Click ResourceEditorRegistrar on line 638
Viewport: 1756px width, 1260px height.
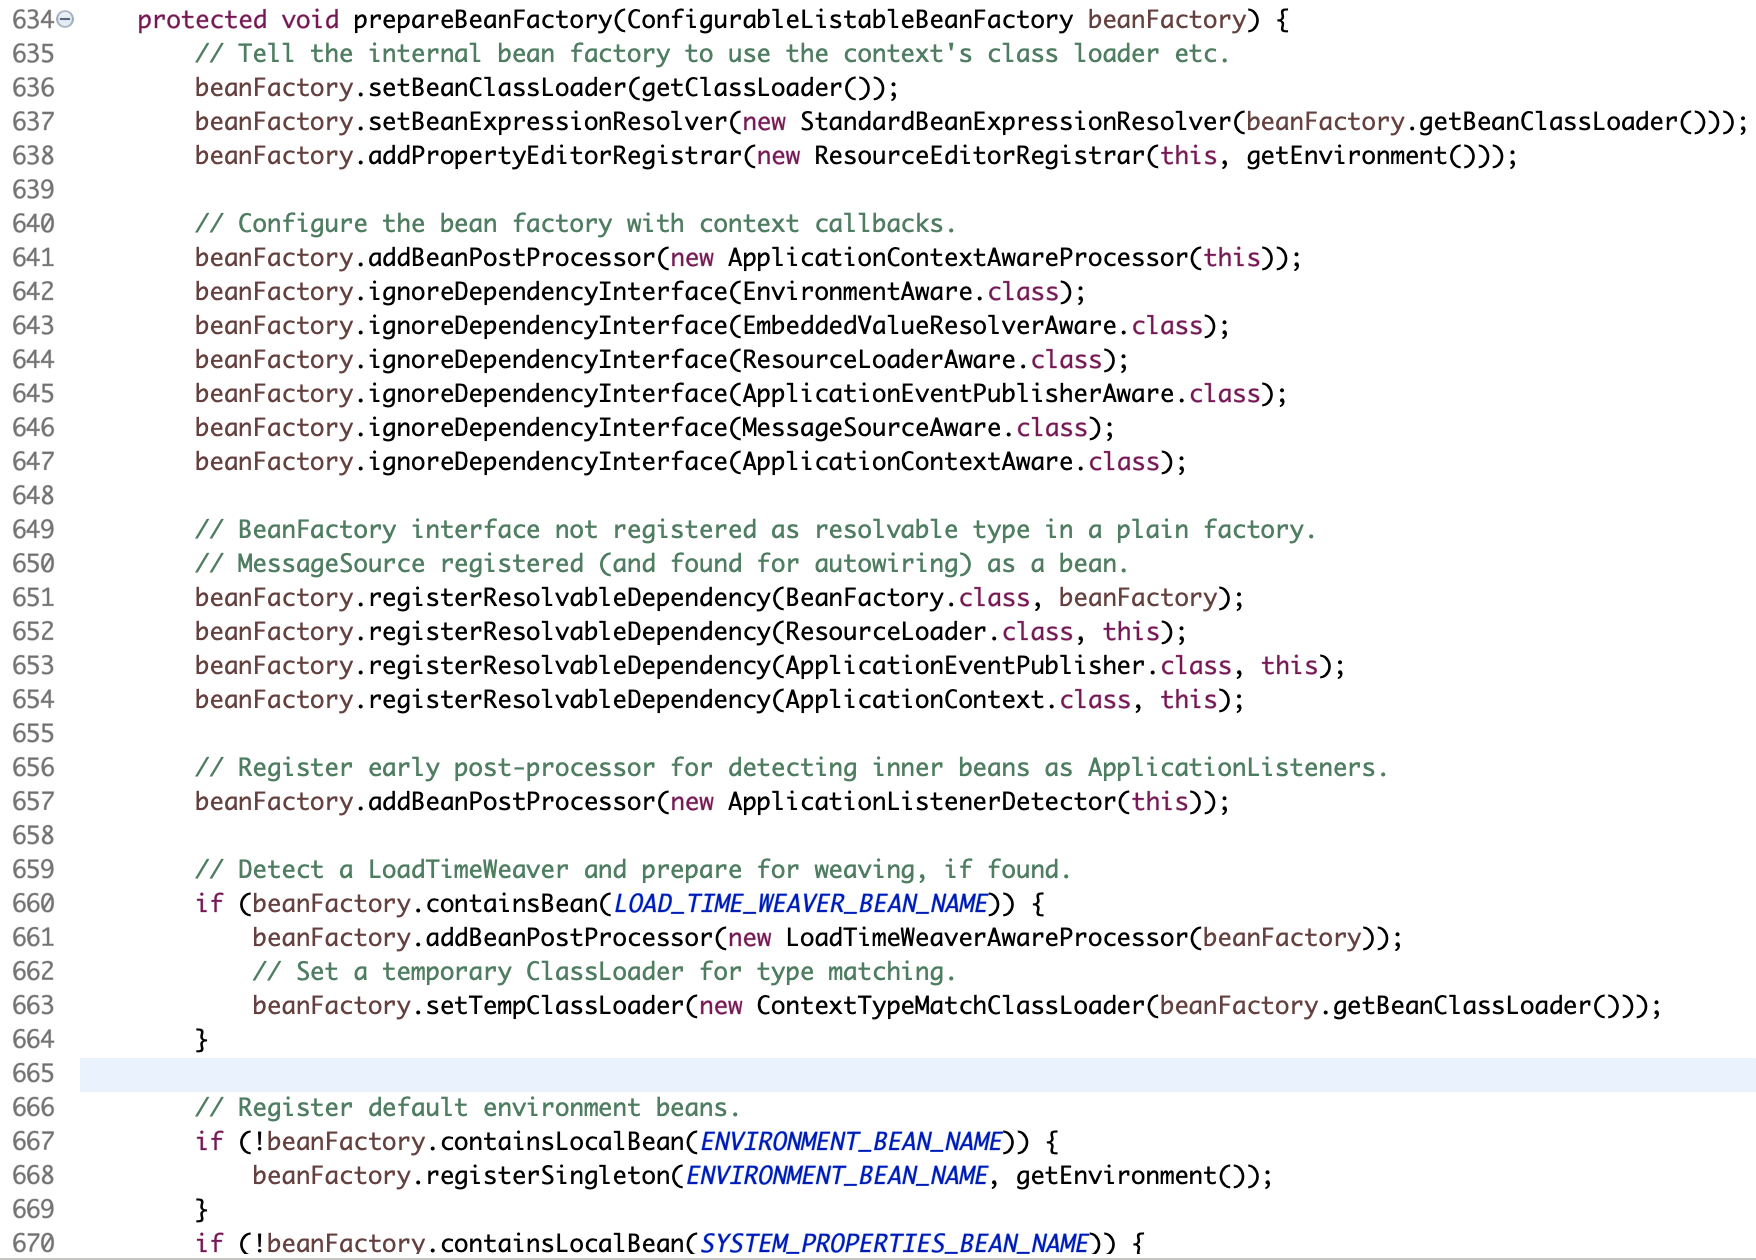[979, 156]
